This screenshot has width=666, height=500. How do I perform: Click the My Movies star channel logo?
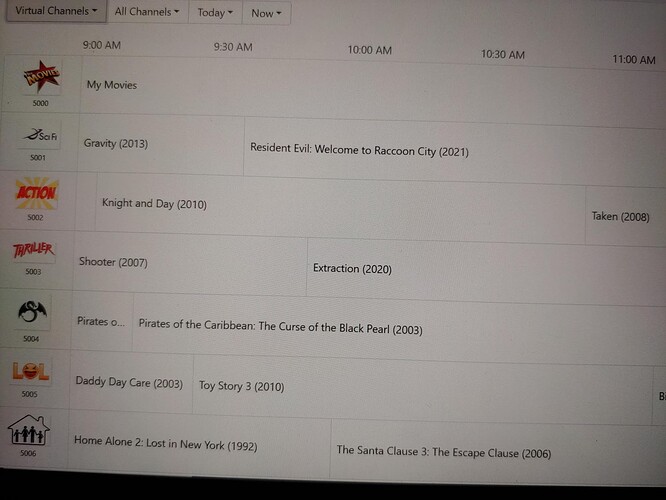click(41, 76)
